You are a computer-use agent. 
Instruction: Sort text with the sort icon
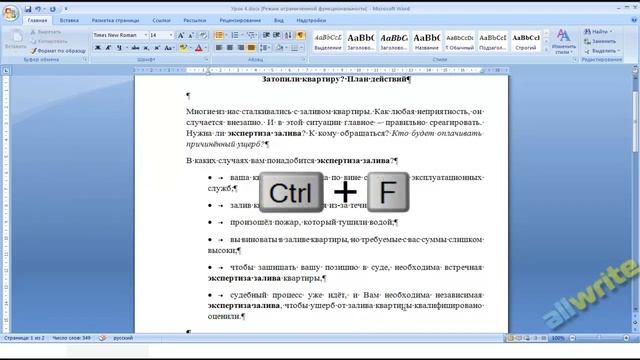coord(289,36)
